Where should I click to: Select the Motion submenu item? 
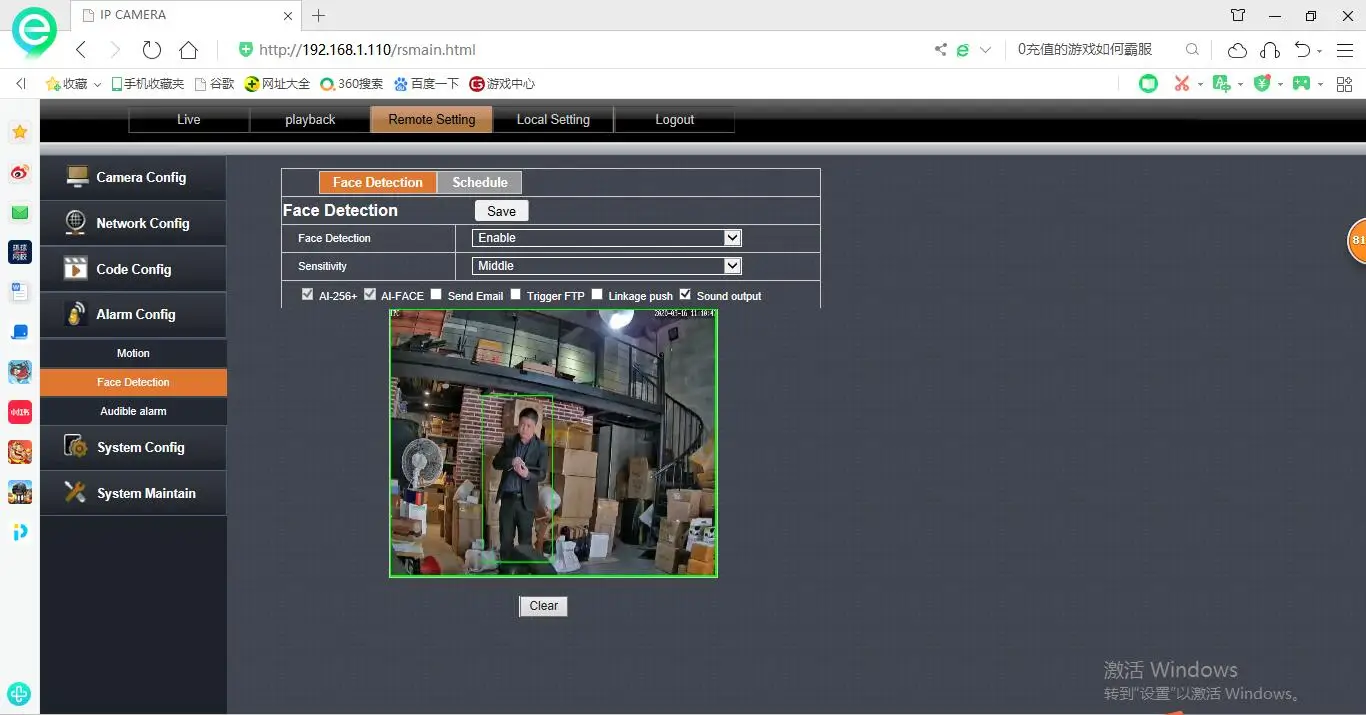point(133,353)
